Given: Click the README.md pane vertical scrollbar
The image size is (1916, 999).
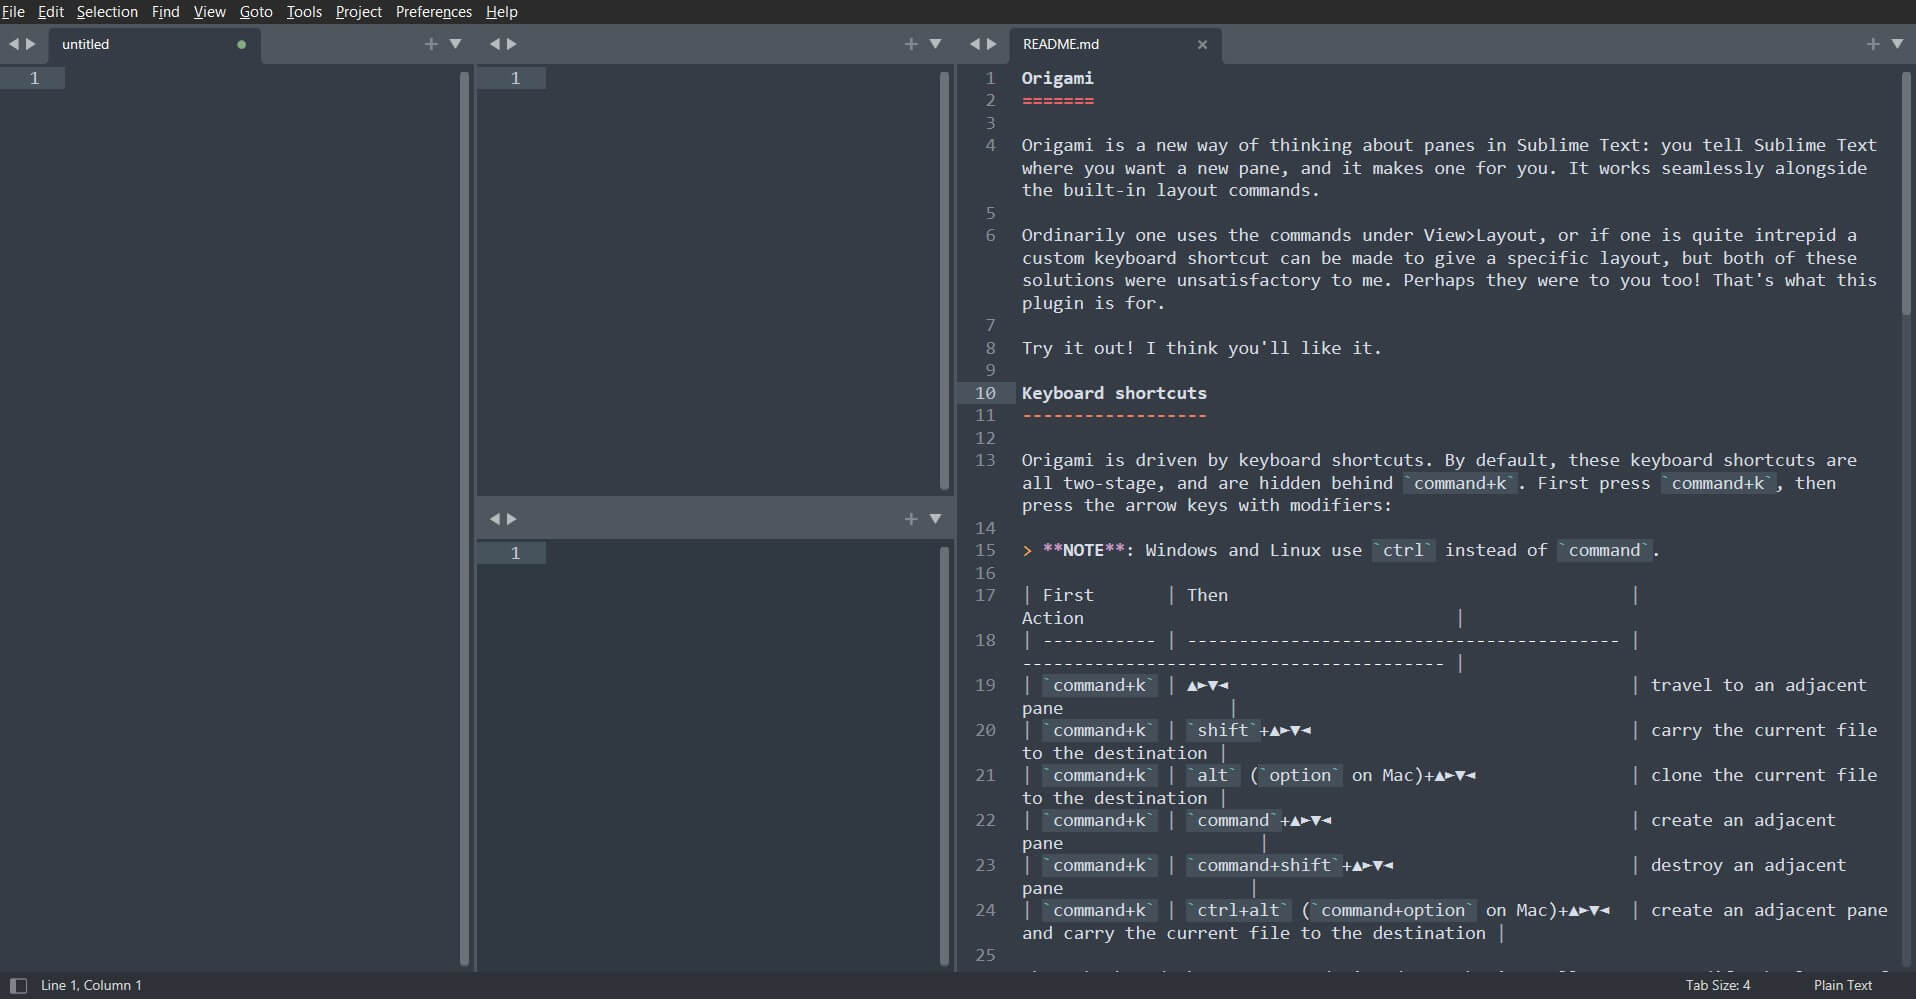Looking at the screenshot, I should click(x=1906, y=193).
